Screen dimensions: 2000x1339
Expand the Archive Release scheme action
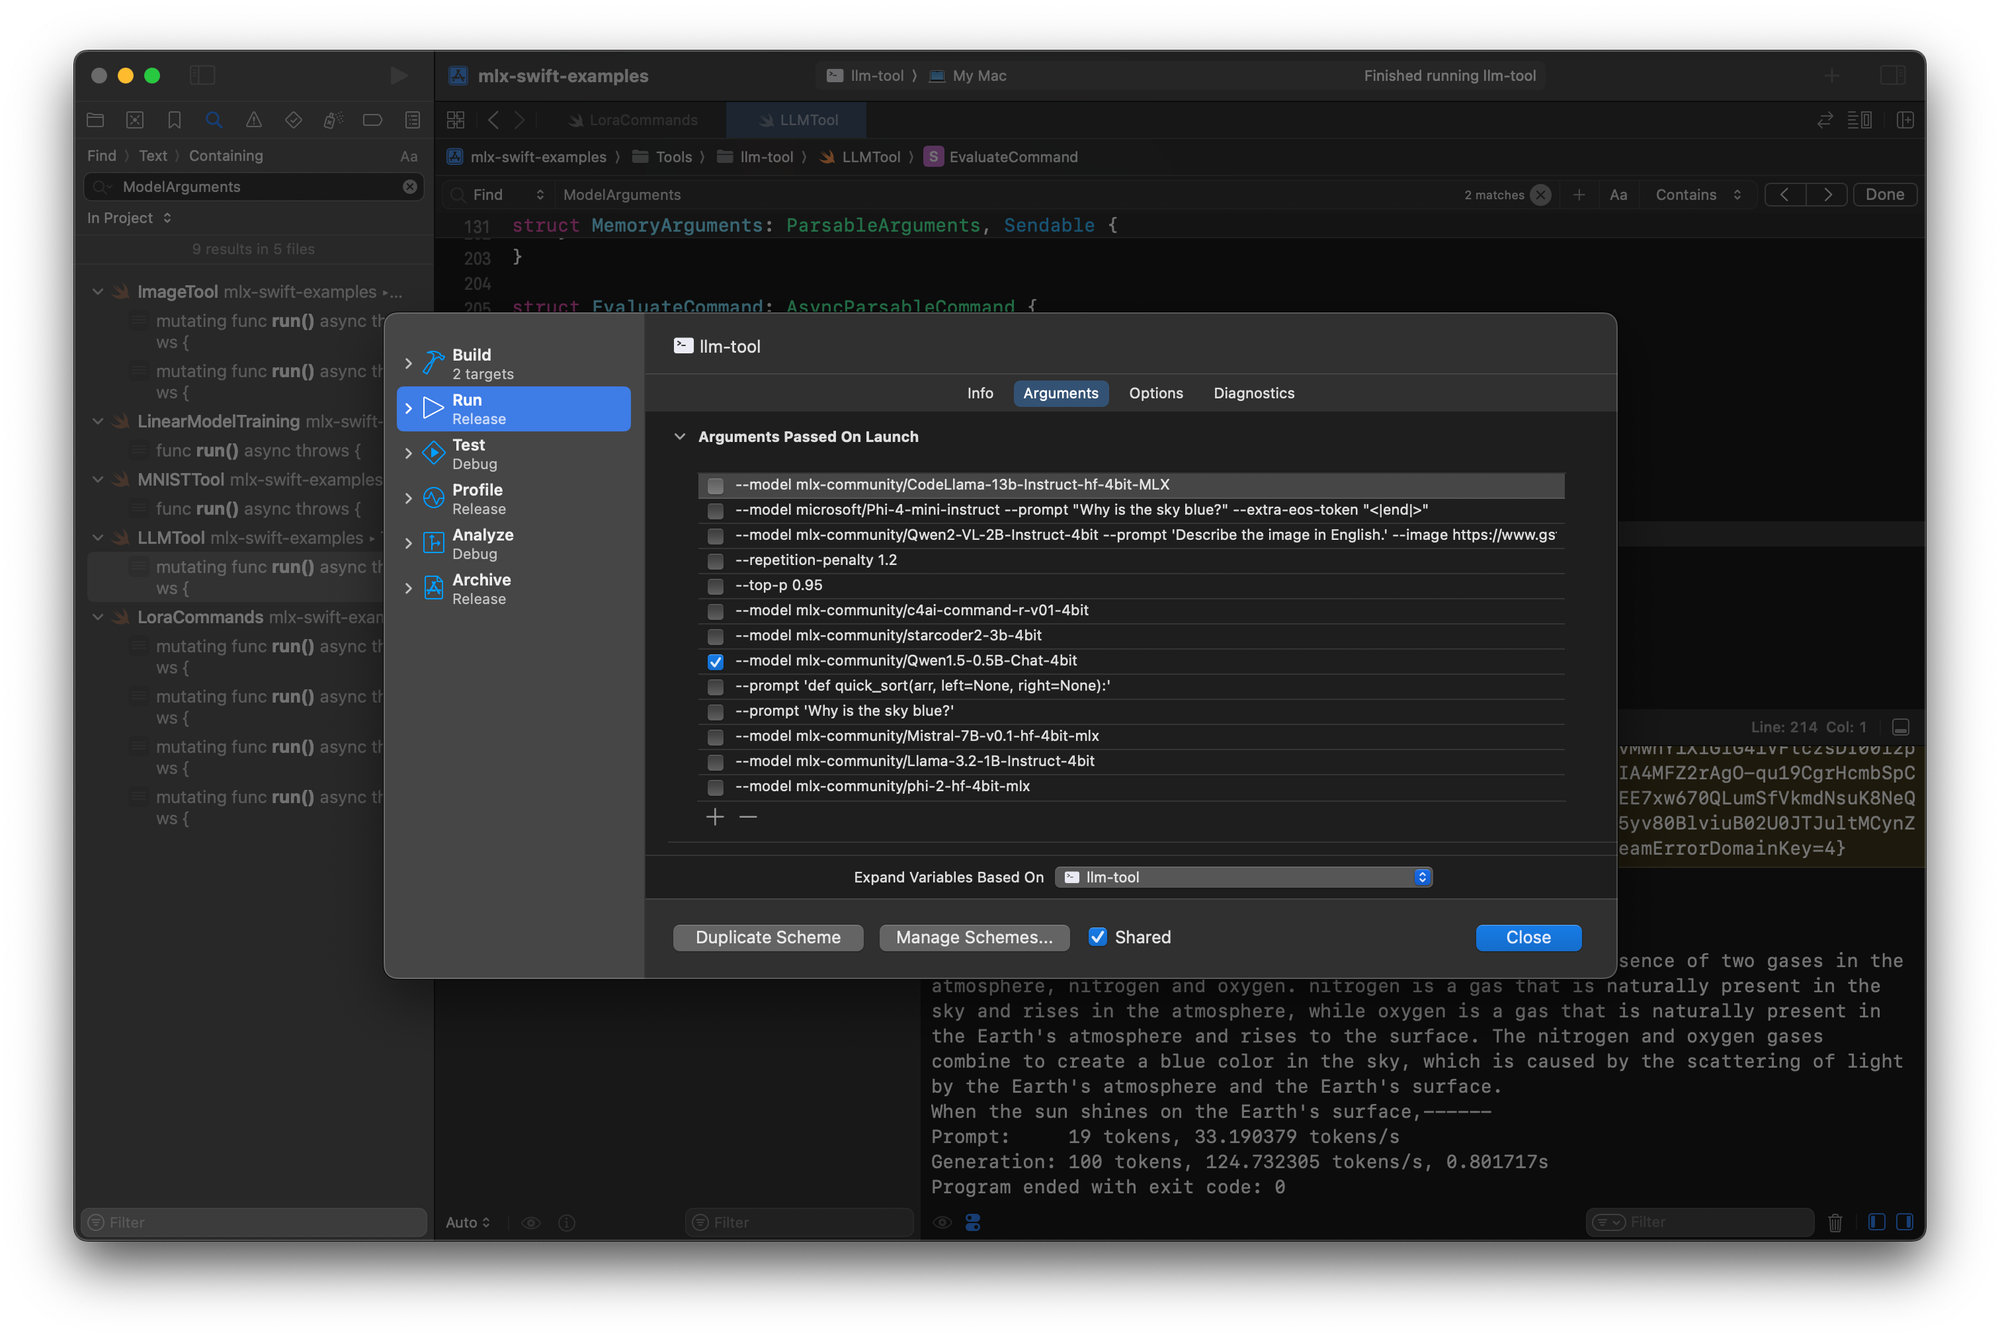click(409, 588)
